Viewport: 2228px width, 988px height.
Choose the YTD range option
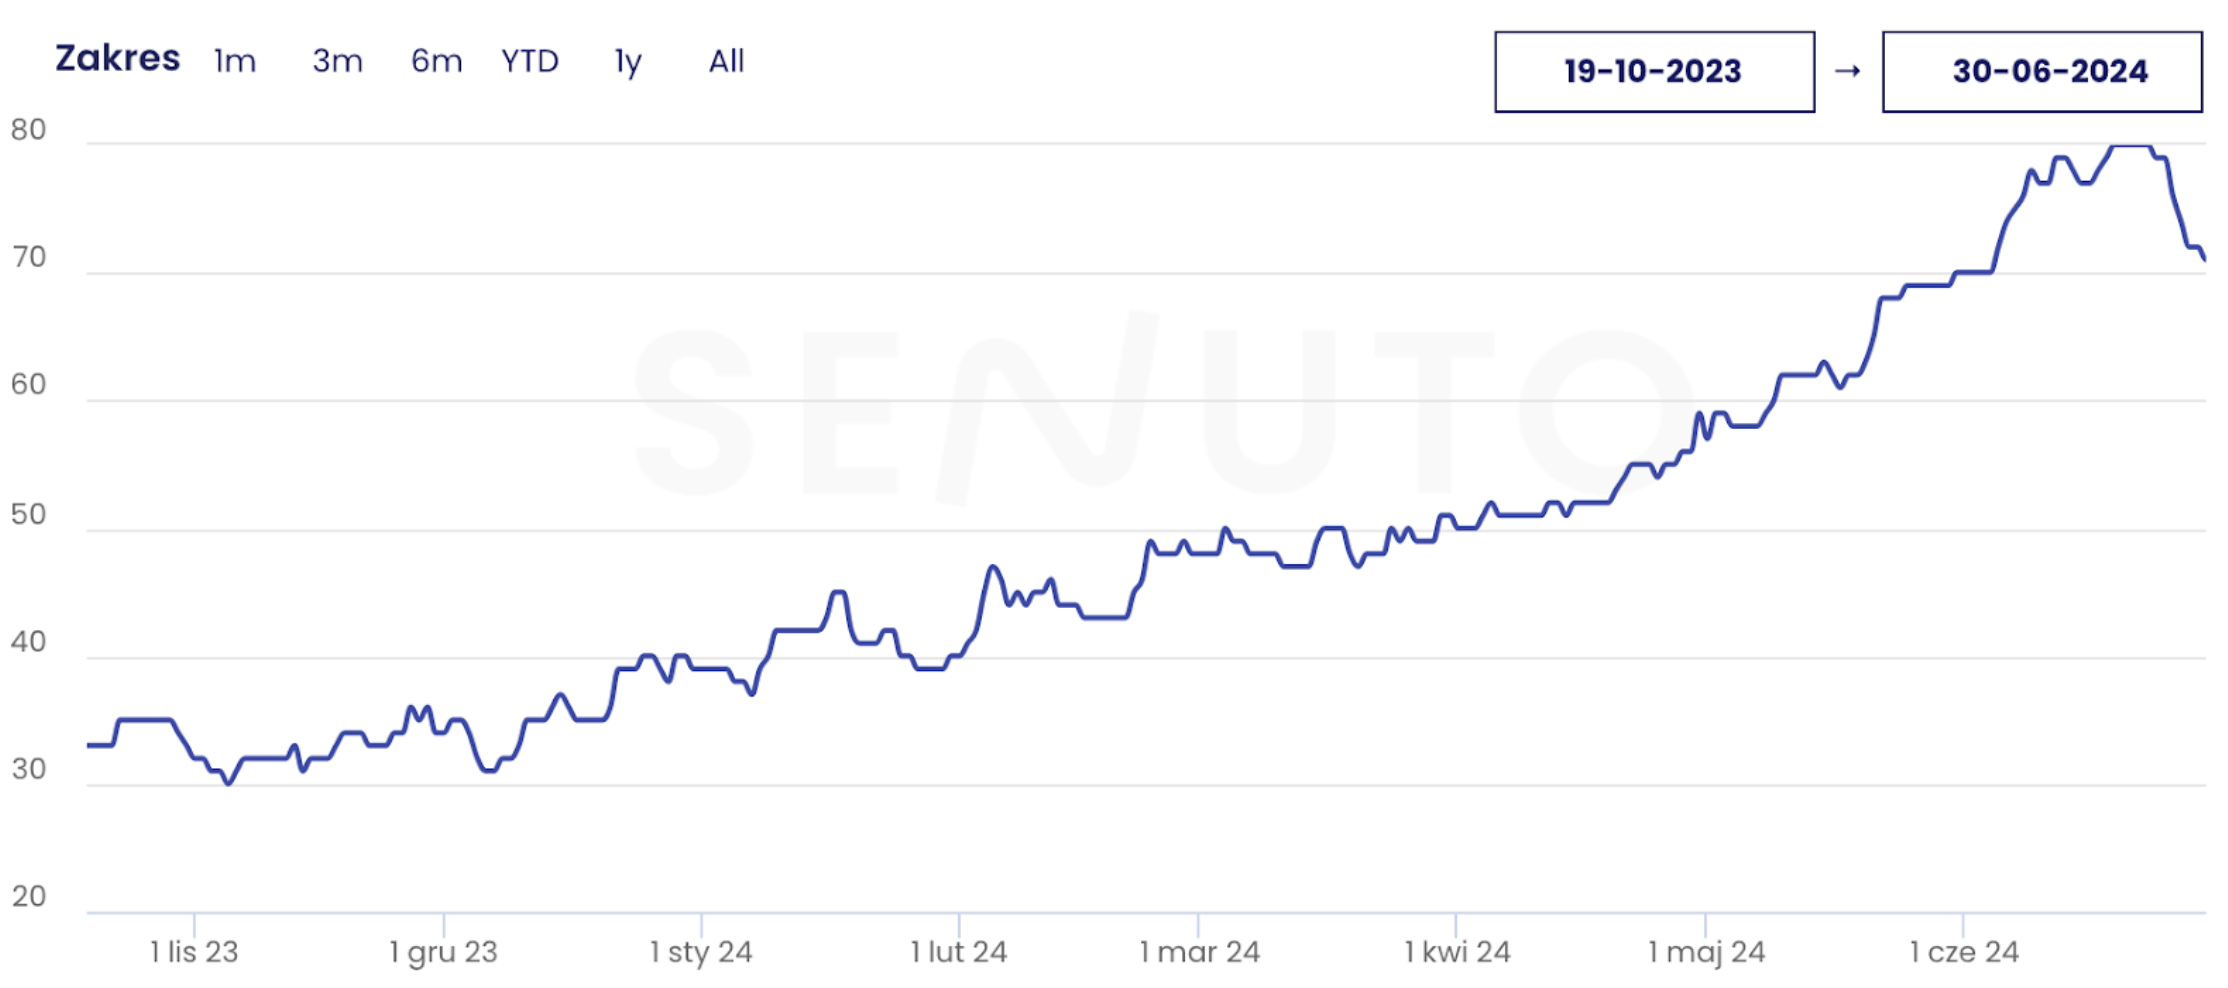click(530, 62)
